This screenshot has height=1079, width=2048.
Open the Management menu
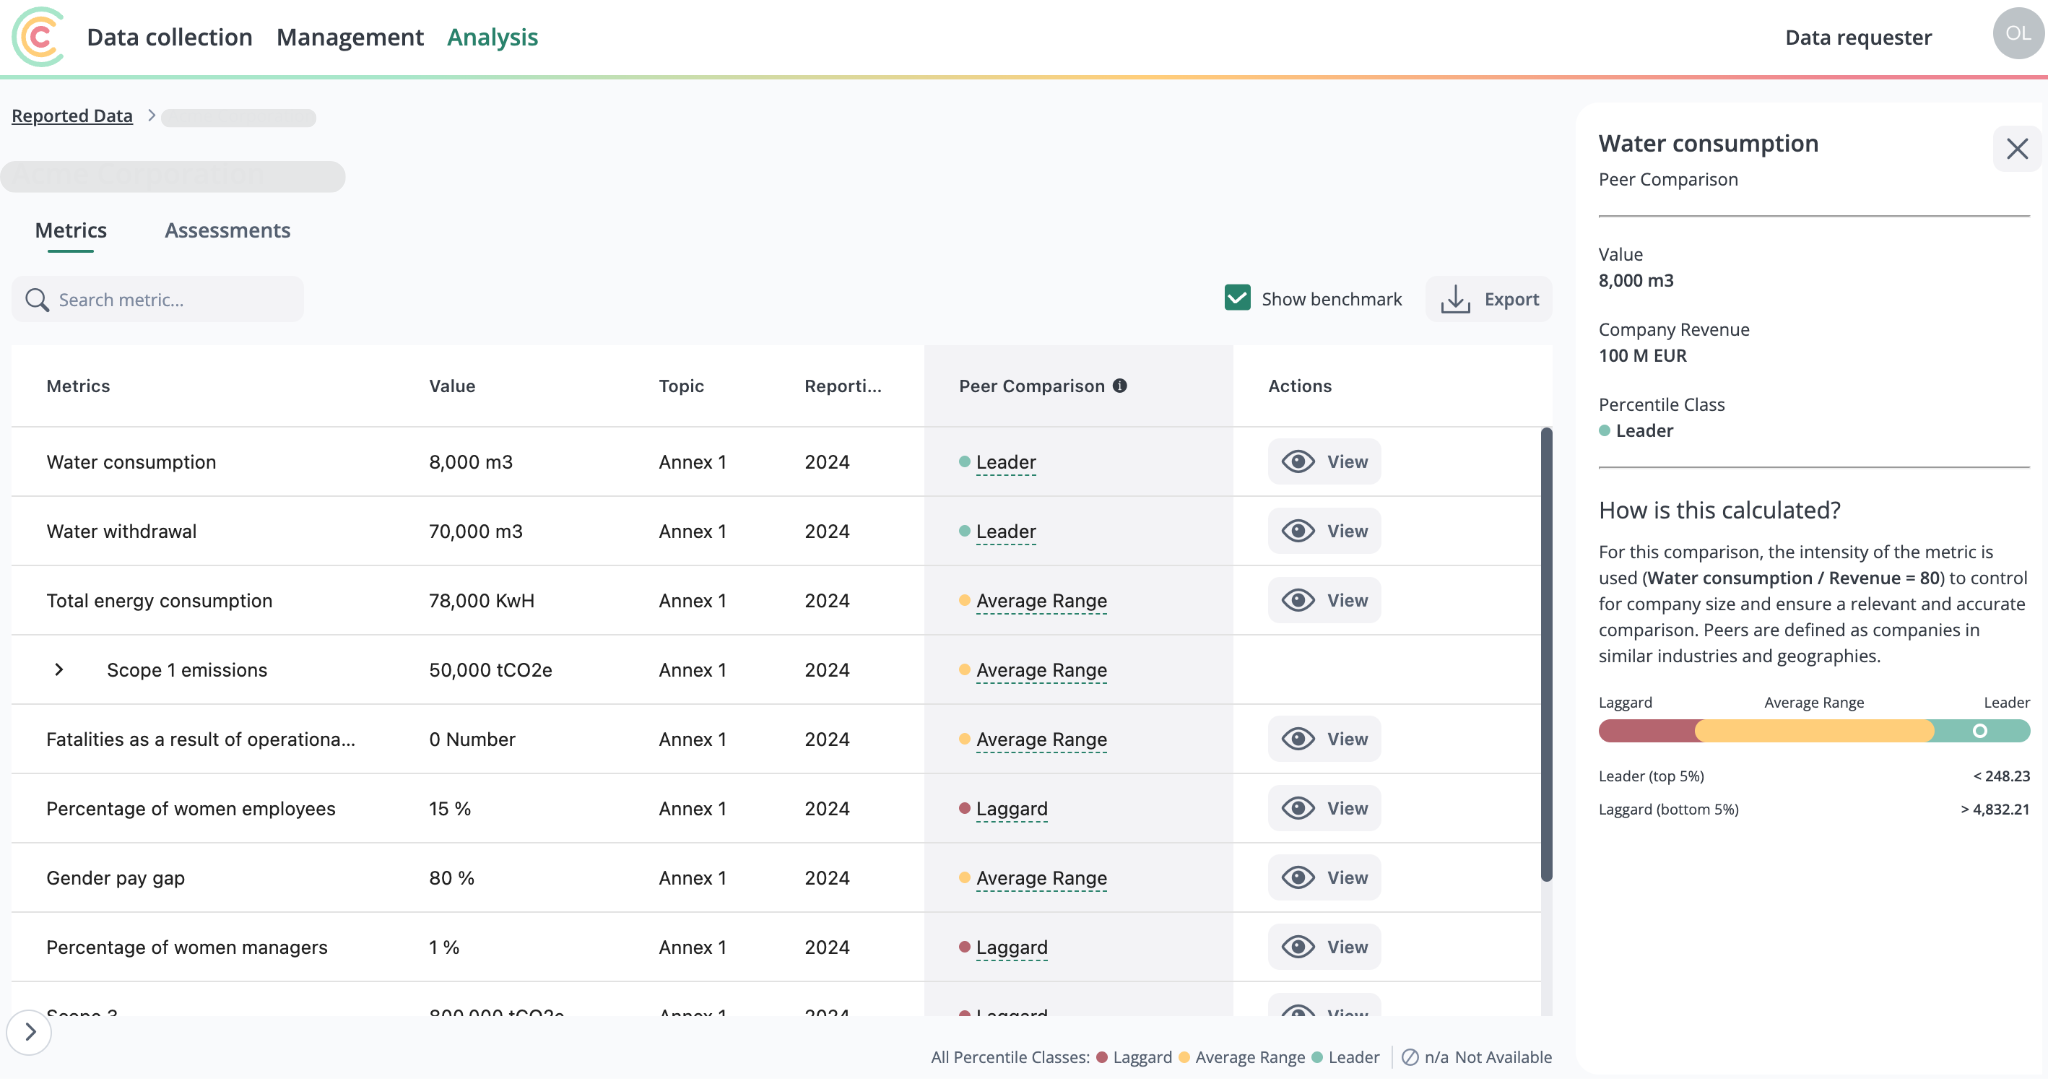tap(350, 37)
